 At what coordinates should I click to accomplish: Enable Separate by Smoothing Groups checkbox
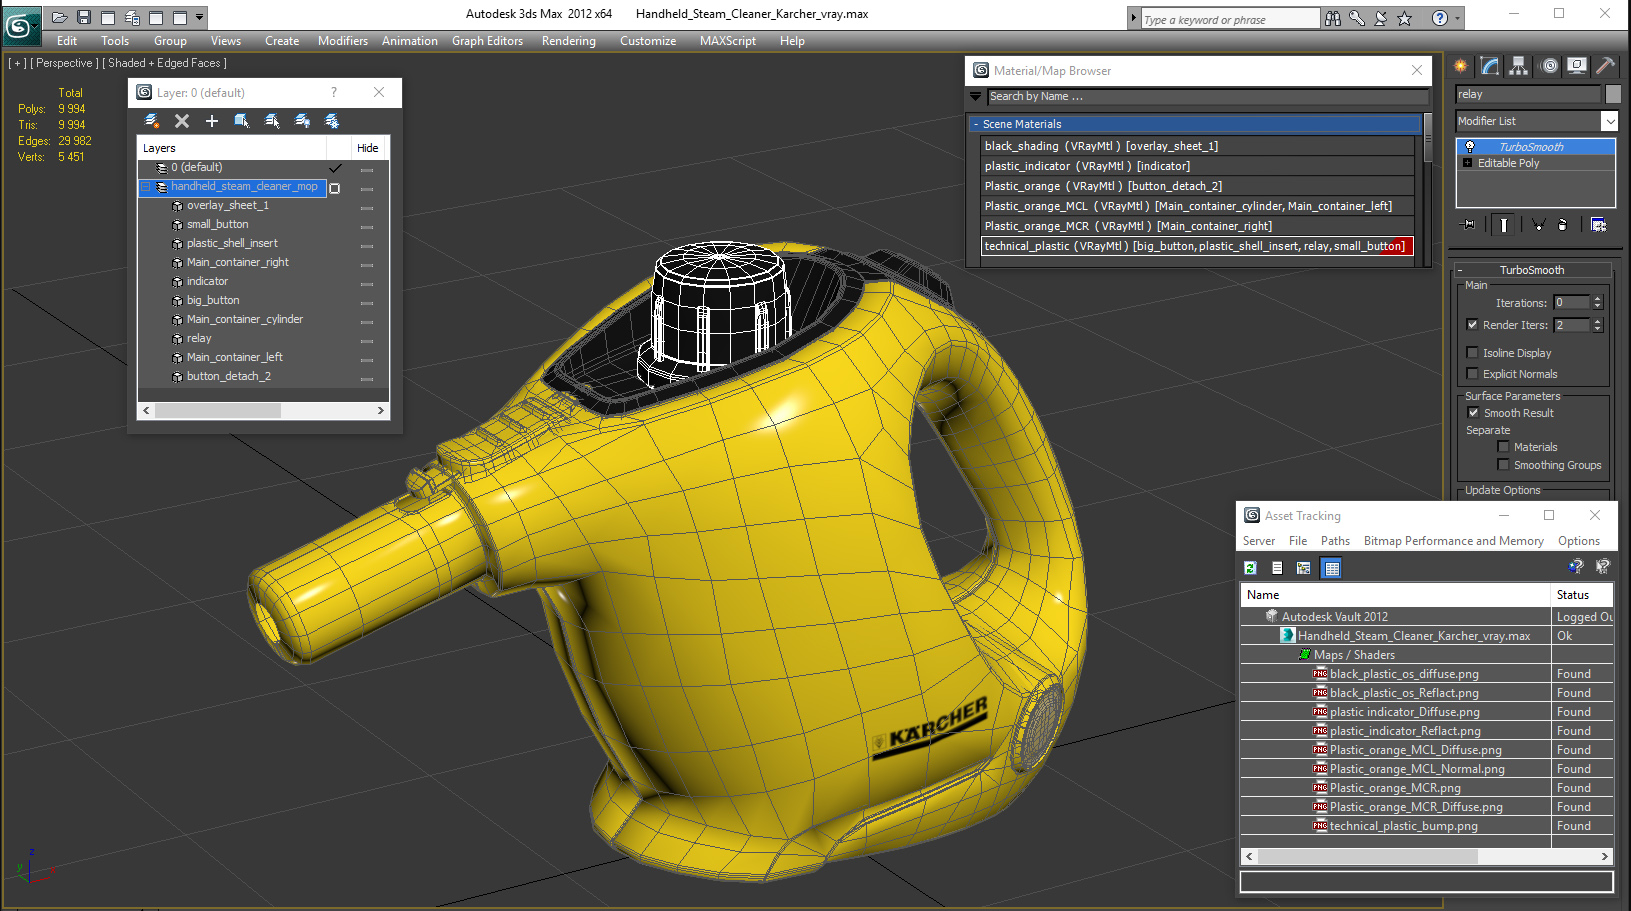(1503, 465)
